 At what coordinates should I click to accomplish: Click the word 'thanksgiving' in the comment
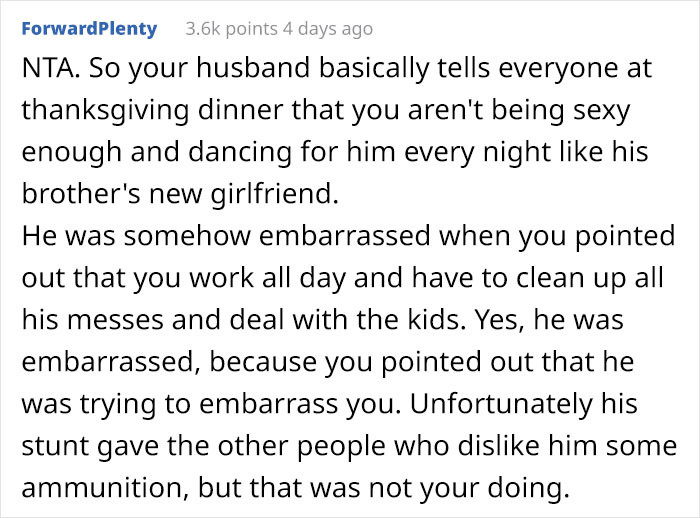click(x=105, y=111)
